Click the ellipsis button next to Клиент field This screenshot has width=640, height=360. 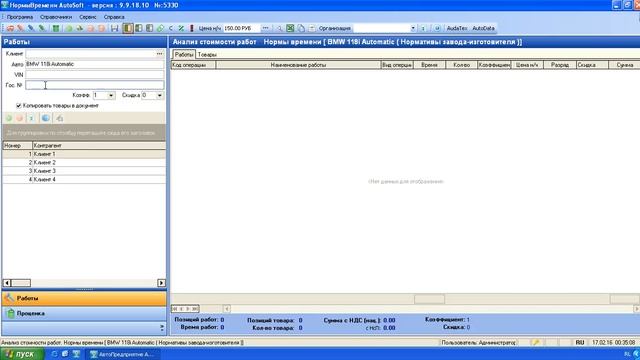click(159, 53)
